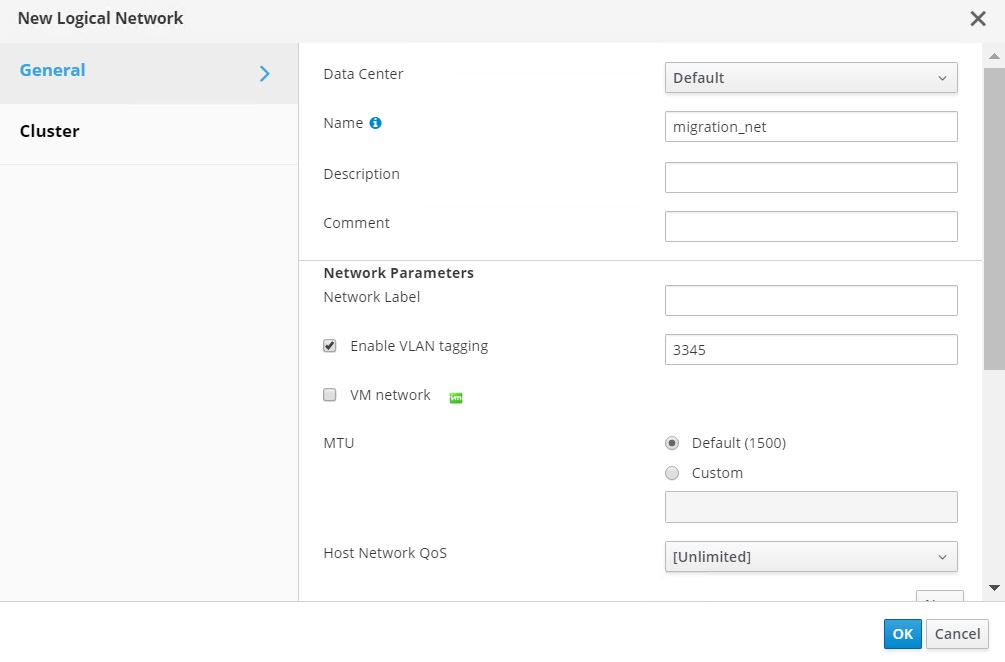Select Default (1500) MTU option
This screenshot has height=662, width=1005.
click(x=672, y=443)
